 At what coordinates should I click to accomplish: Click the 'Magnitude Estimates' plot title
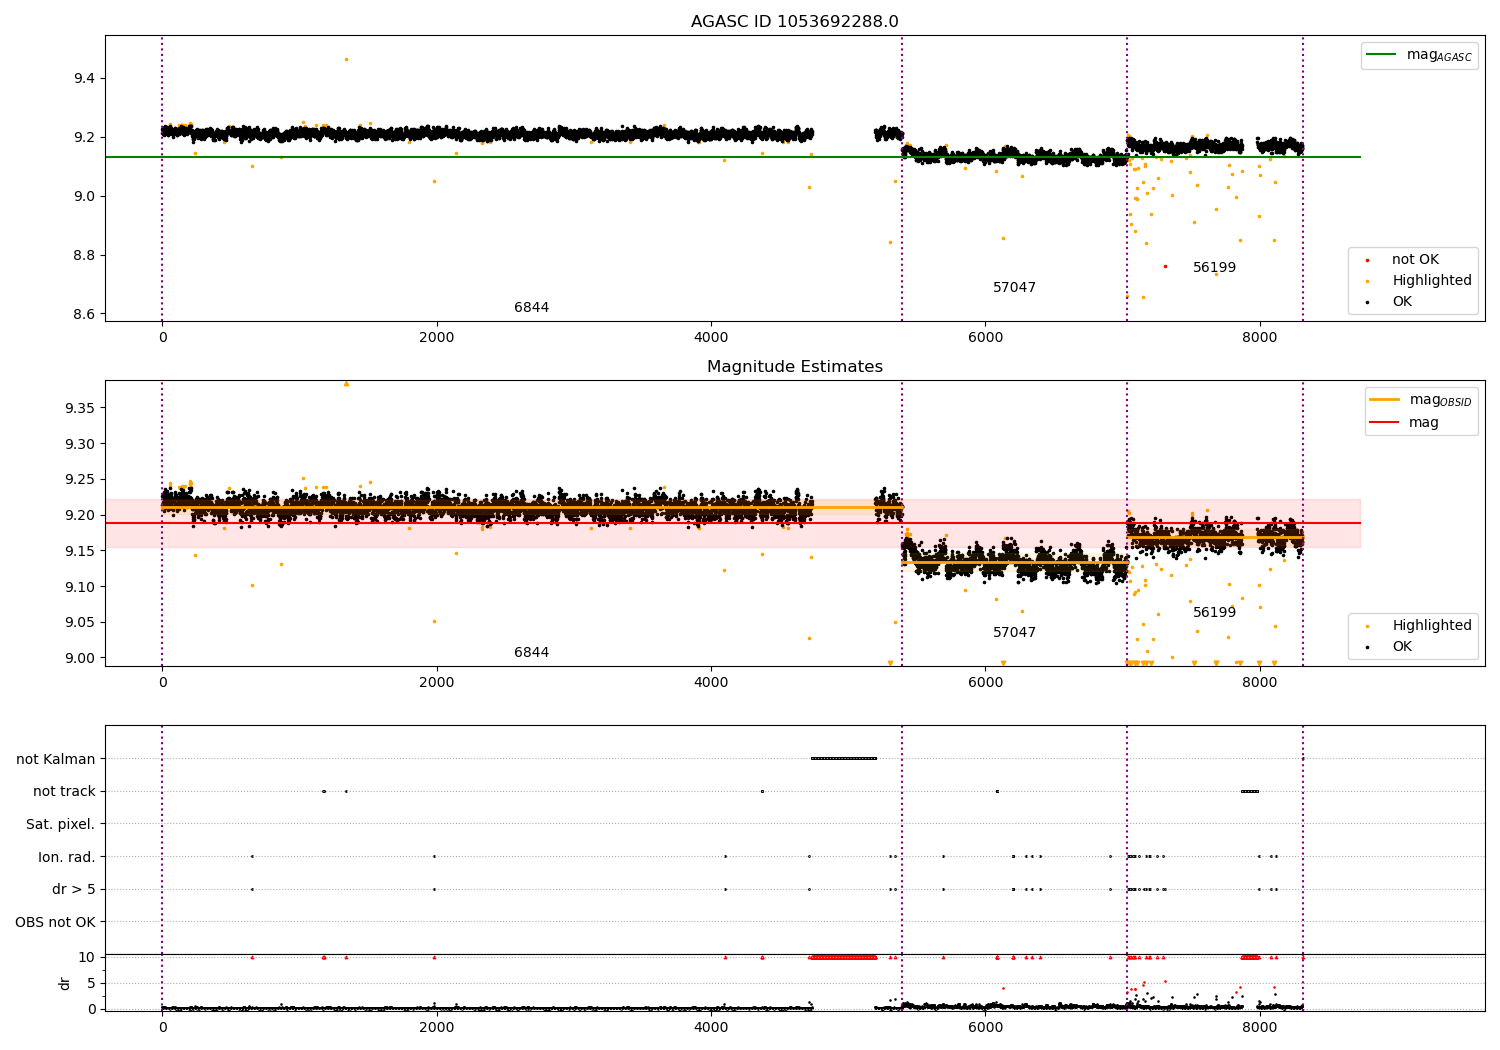pos(794,367)
